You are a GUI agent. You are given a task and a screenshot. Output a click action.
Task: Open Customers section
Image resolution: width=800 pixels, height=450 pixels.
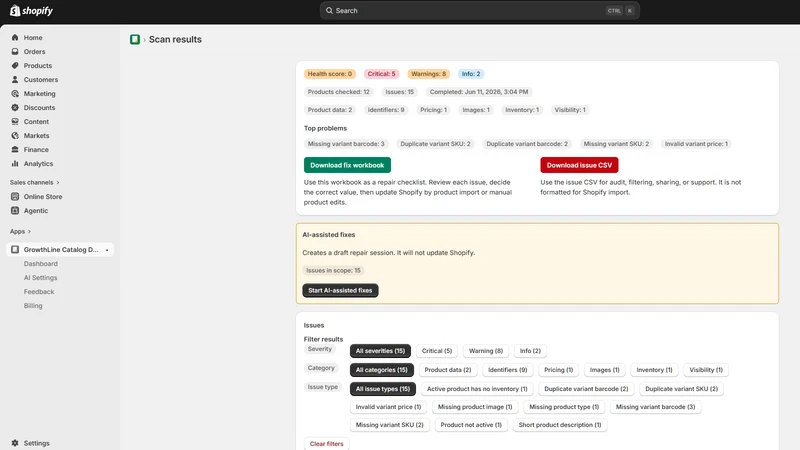[41, 80]
